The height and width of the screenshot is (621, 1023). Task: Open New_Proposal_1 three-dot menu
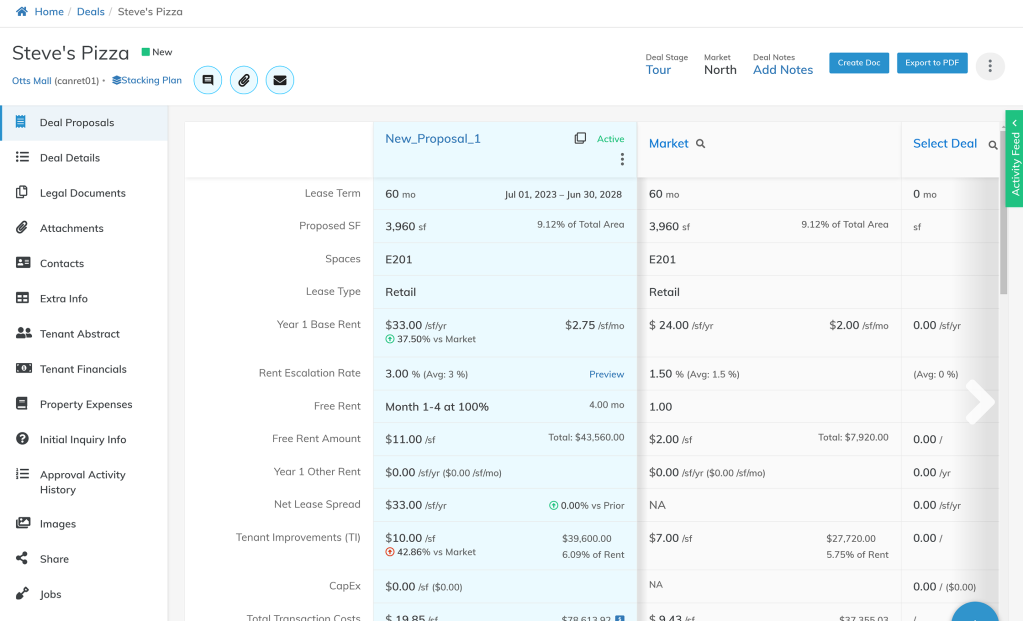point(622,159)
